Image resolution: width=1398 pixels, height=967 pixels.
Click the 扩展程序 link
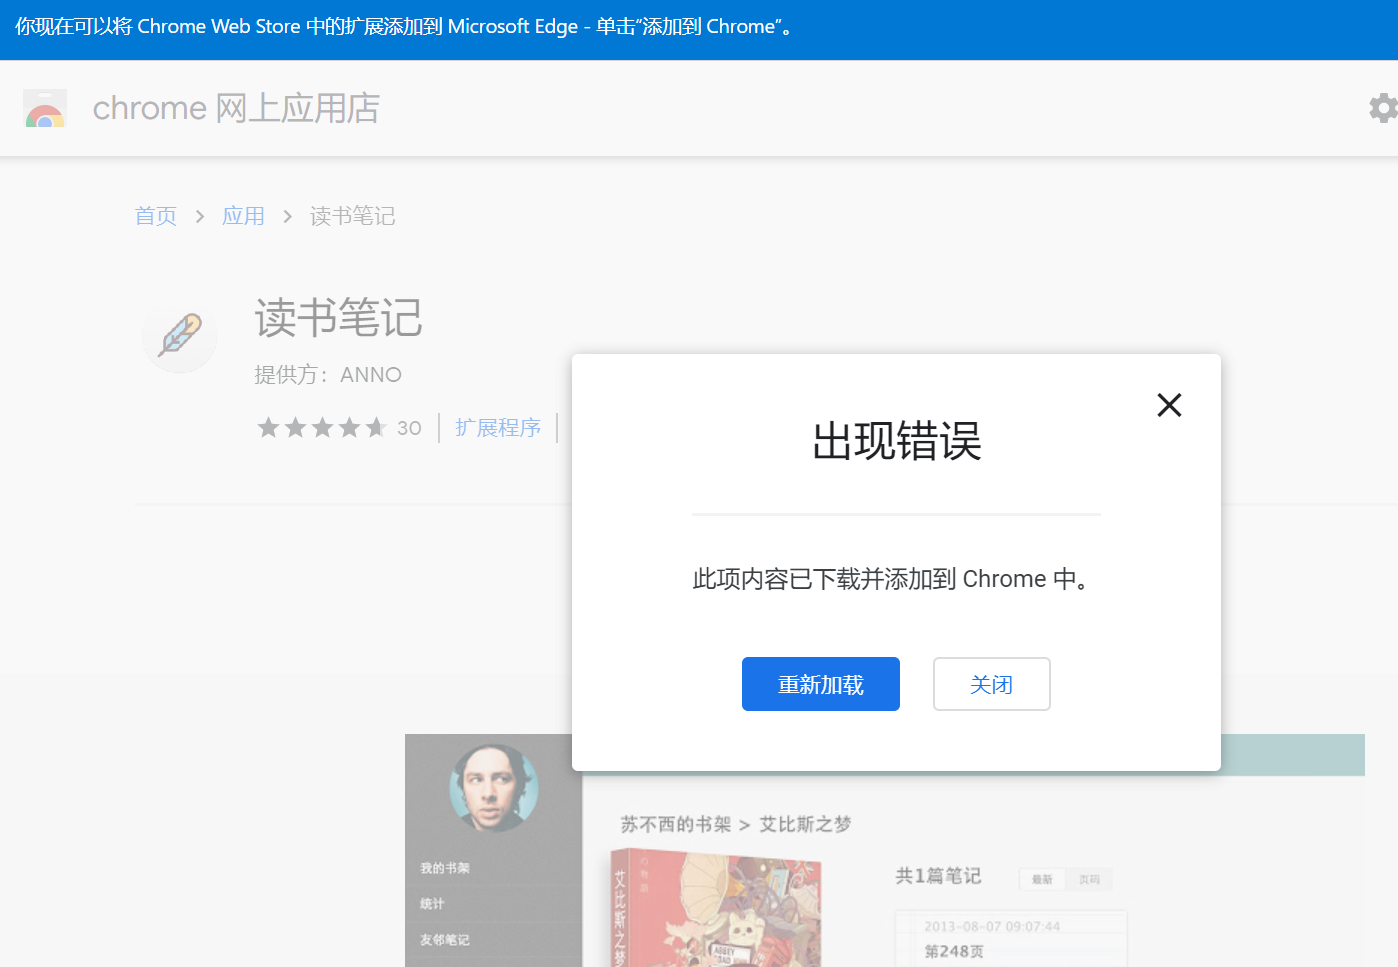pyautogui.click(x=498, y=427)
